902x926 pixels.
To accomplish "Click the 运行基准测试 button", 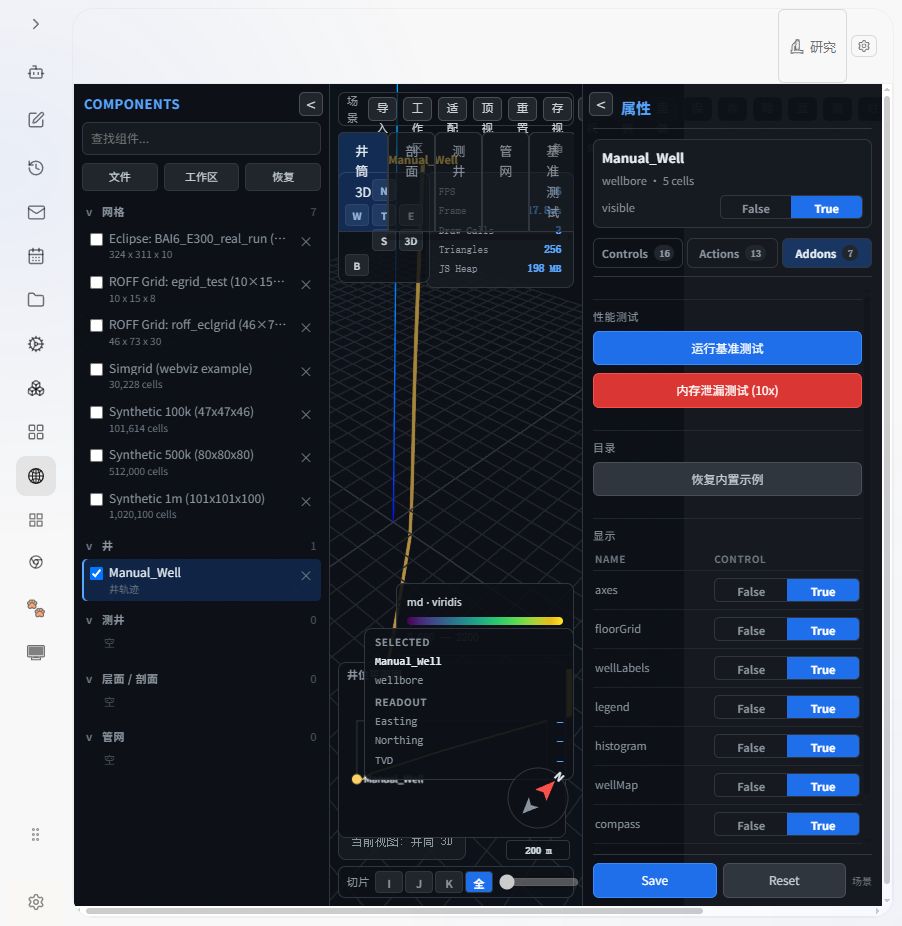I will (727, 348).
